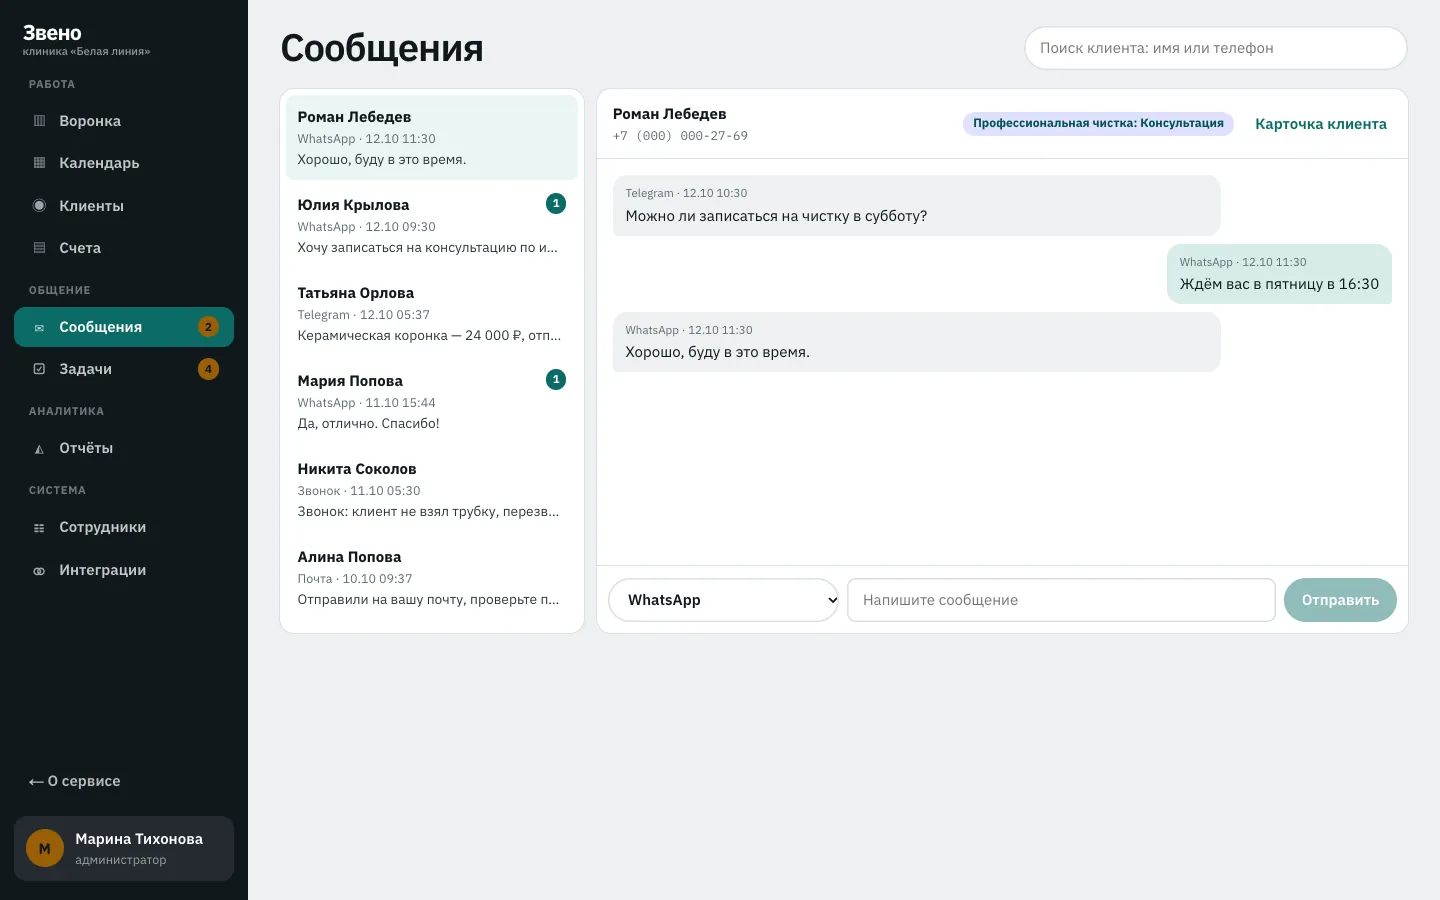The width and height of the screenshot is (1440, 900).
Task: Open the Воронка menu item
Action: tap(124, 121)
